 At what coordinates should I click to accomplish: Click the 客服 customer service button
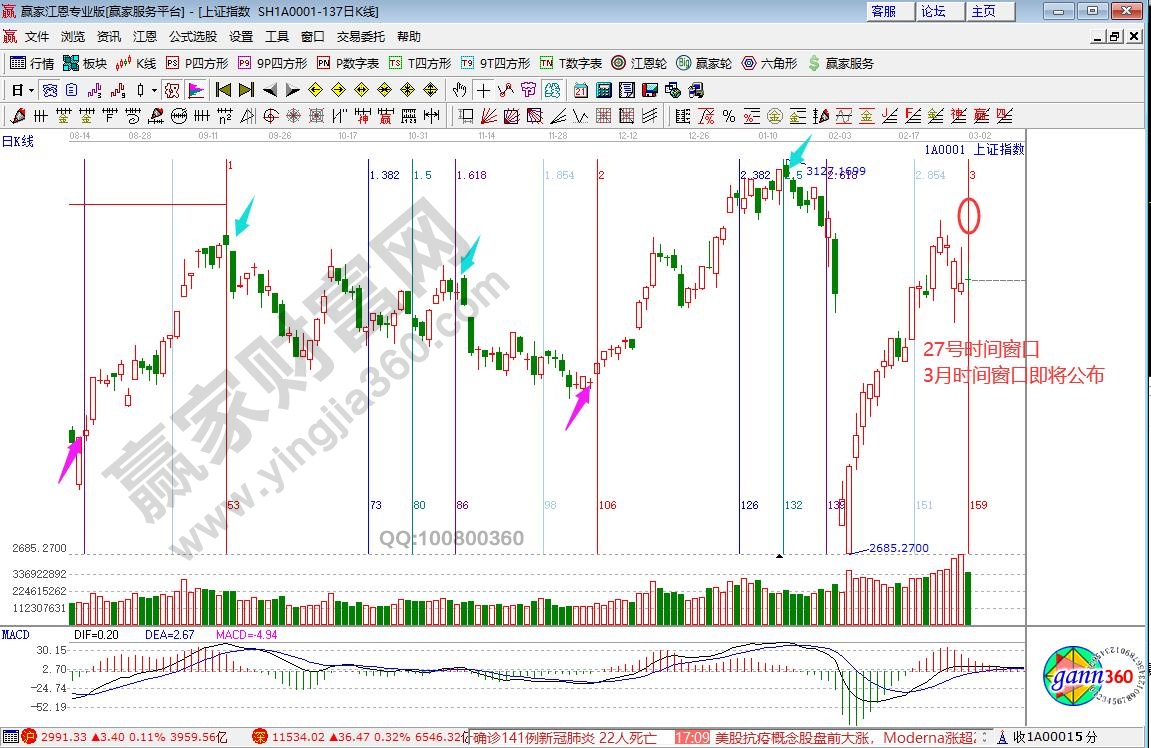pyautogui.click(x=884, y=11)
